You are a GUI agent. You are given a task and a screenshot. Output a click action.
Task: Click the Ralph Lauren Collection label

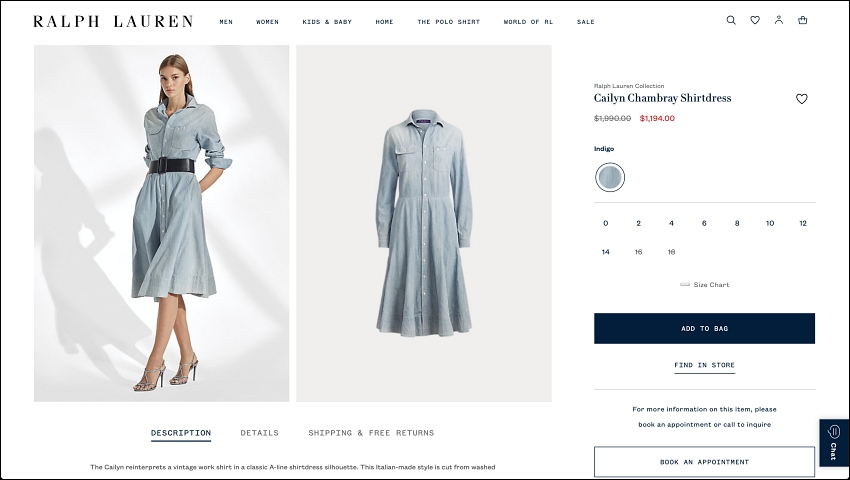coord(629,86)
